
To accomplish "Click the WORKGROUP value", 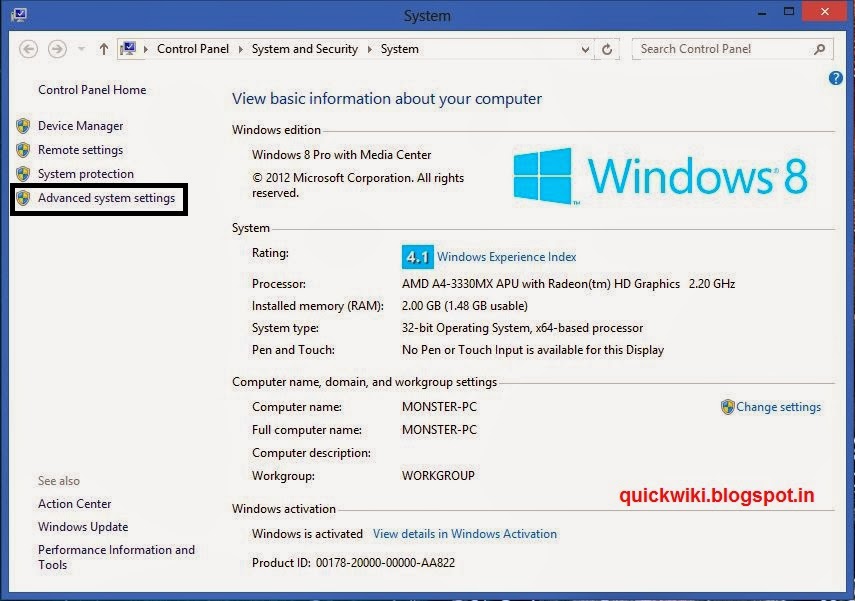I will tap(438, 476).
